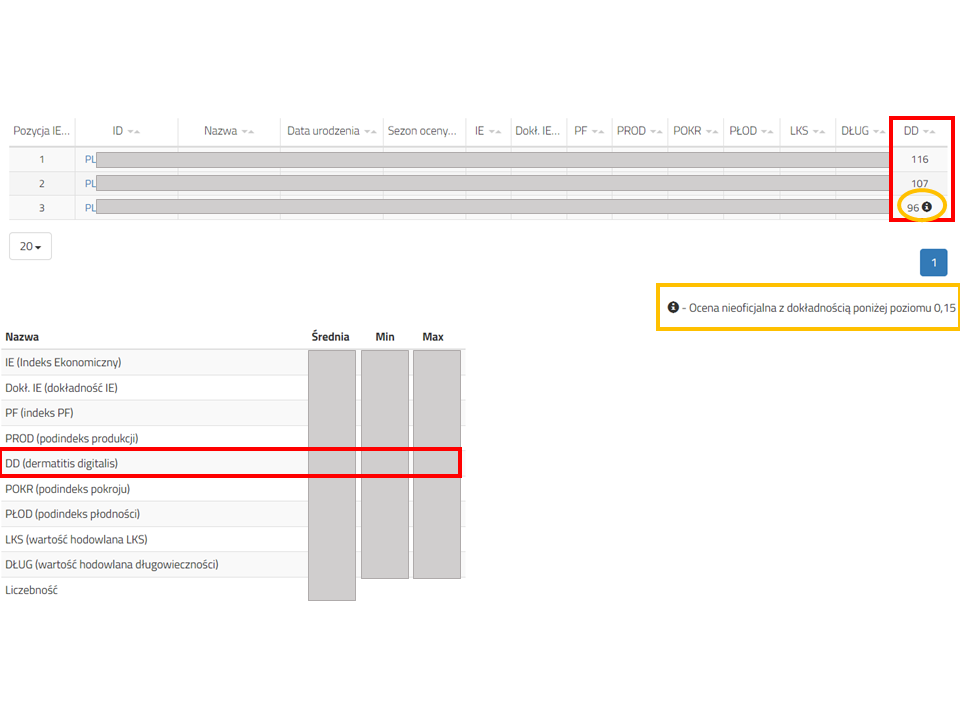Select position number 2 cell
Image resolution: width=960 pixels, height=720 pixels.
(42, 184)
